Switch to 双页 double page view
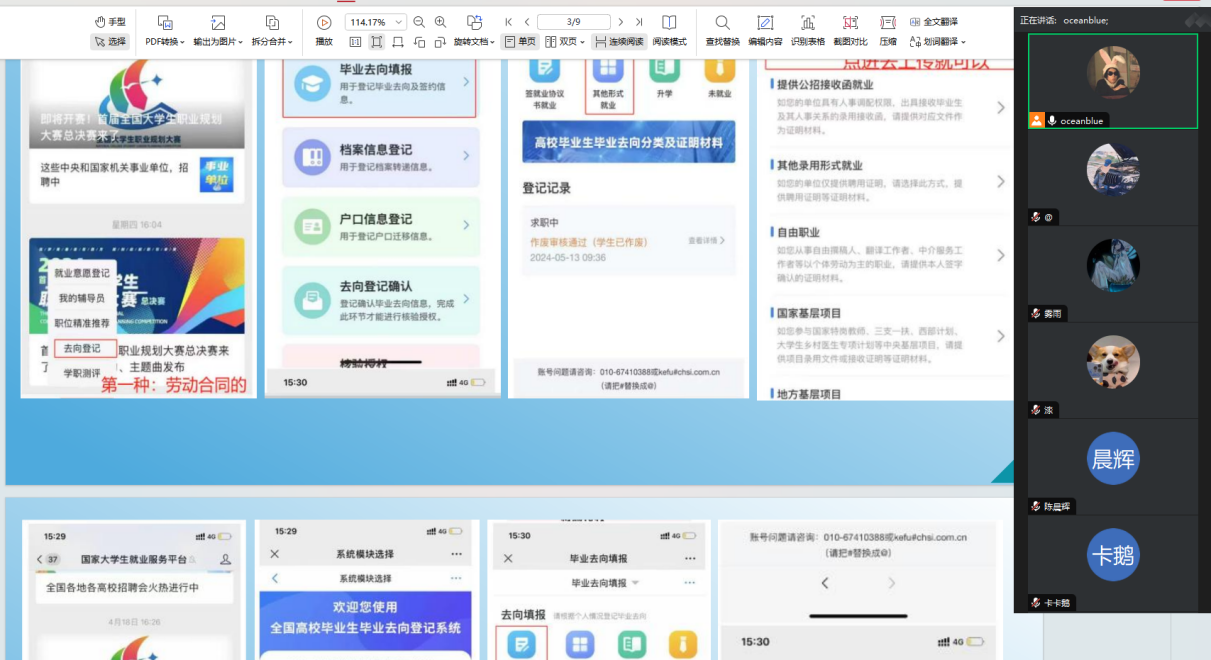The image size is (1211, 660). click(x=565, y=42)
